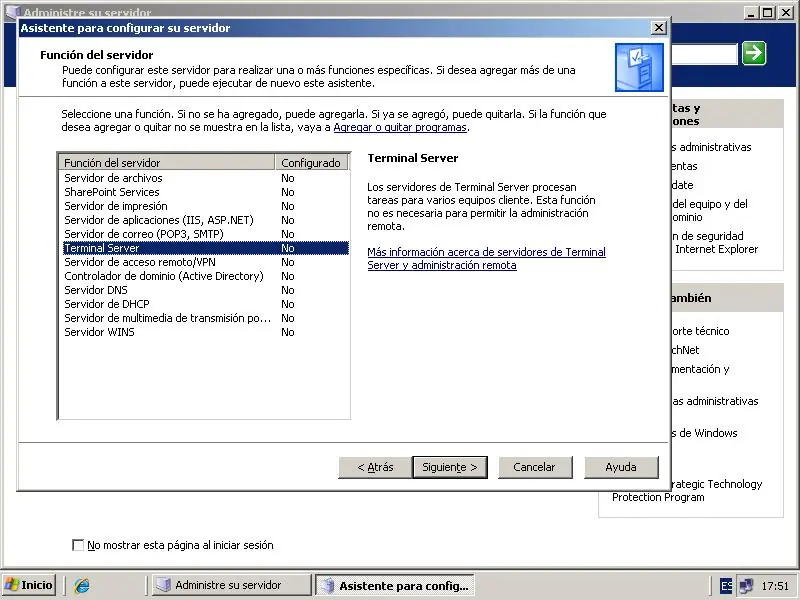Image resolution: width=800 pixels, height=600 pixels.
Task: Click the ES language indicator in the tray
Action: click(726, 585)
